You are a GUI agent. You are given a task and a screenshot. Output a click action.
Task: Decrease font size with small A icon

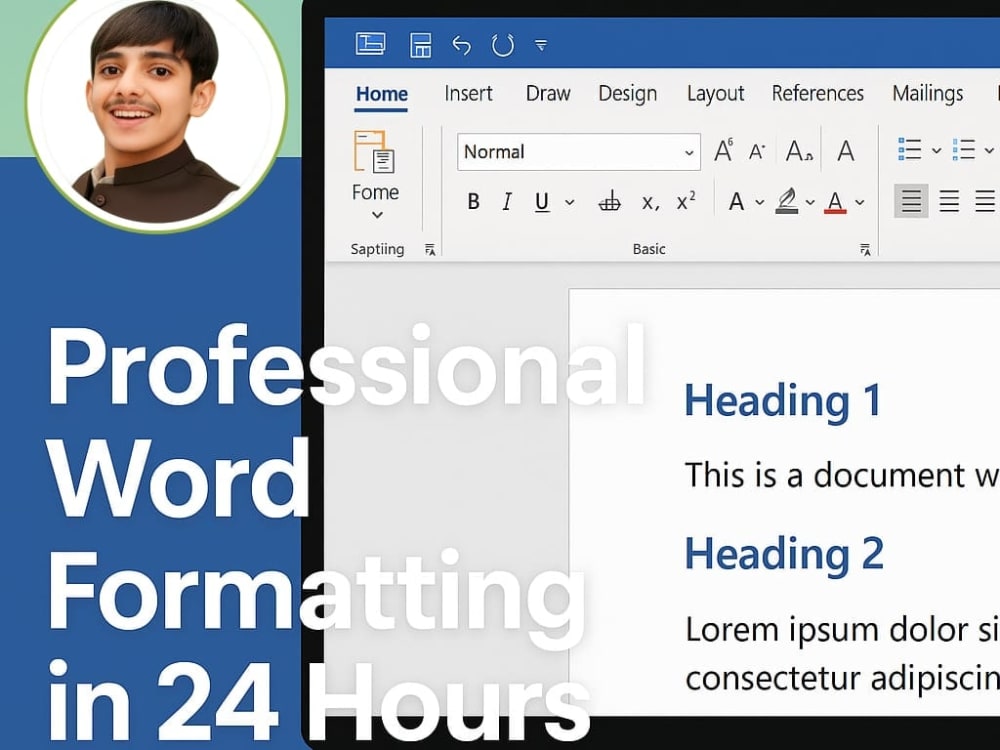757,152
